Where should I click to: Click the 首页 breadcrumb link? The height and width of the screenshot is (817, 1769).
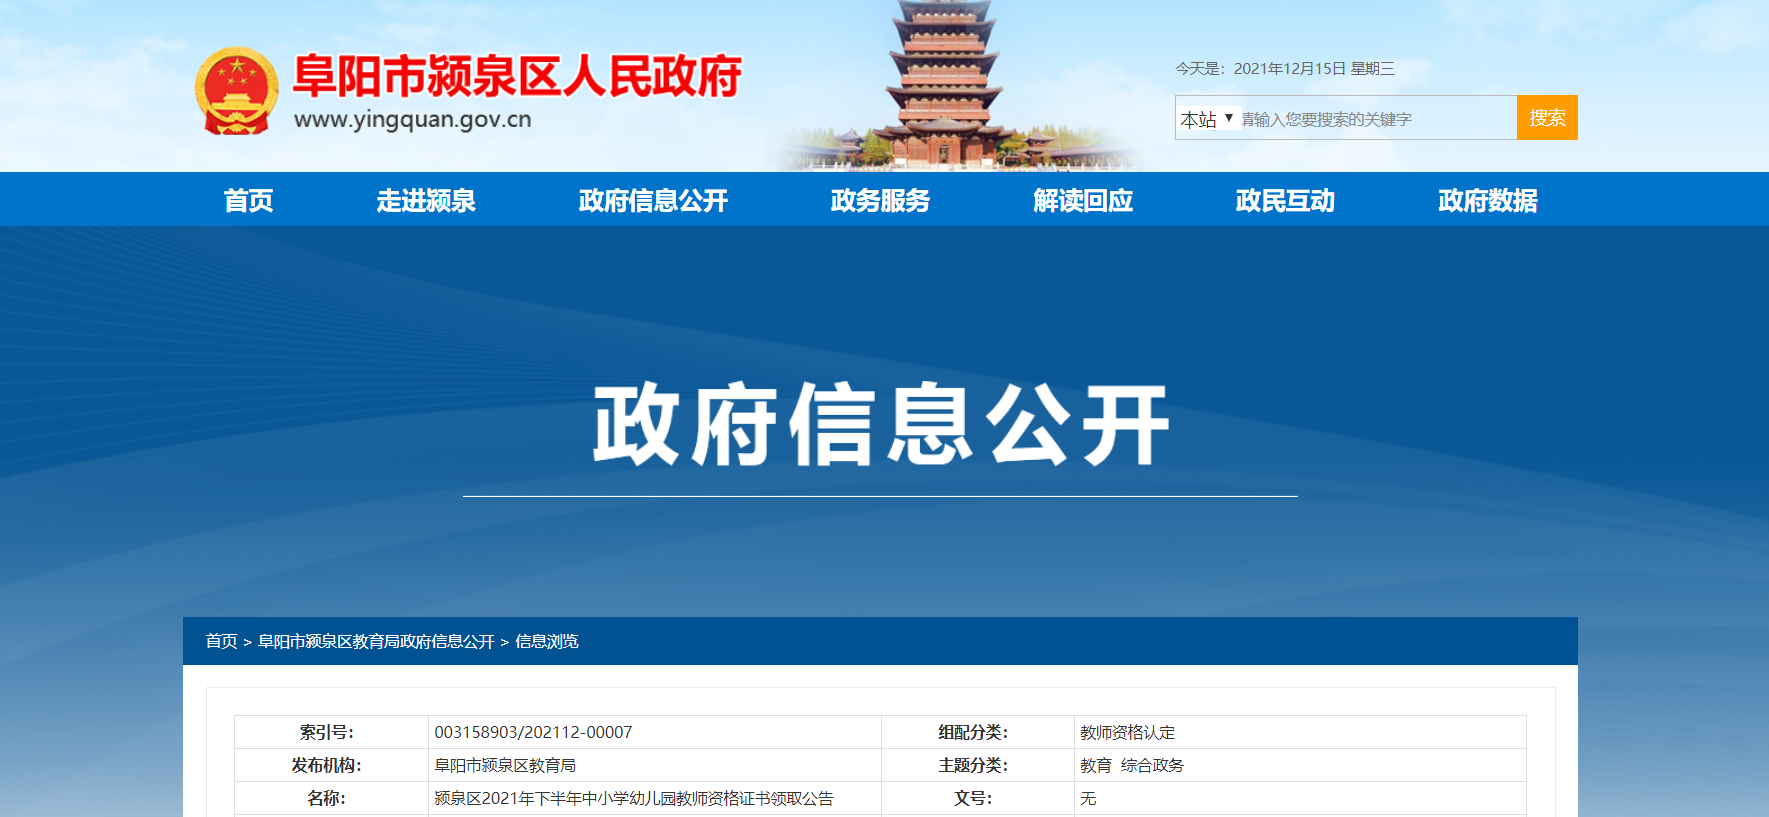tap(221, 641)
